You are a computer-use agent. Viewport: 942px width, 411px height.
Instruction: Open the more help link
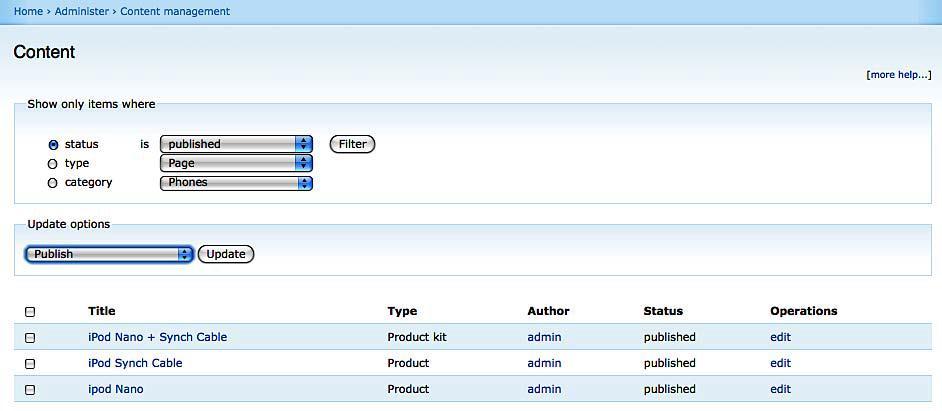[x=899, y=75]
